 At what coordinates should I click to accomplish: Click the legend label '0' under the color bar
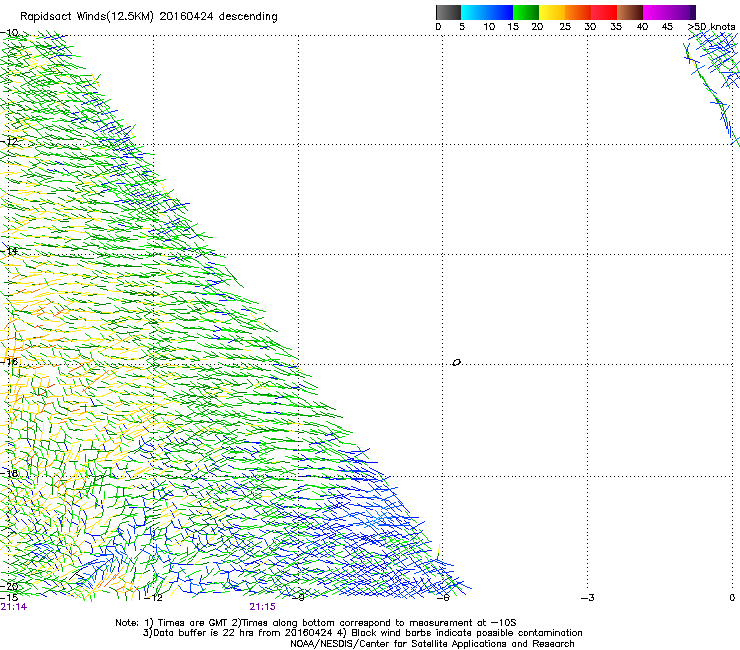tap(438, 27)
